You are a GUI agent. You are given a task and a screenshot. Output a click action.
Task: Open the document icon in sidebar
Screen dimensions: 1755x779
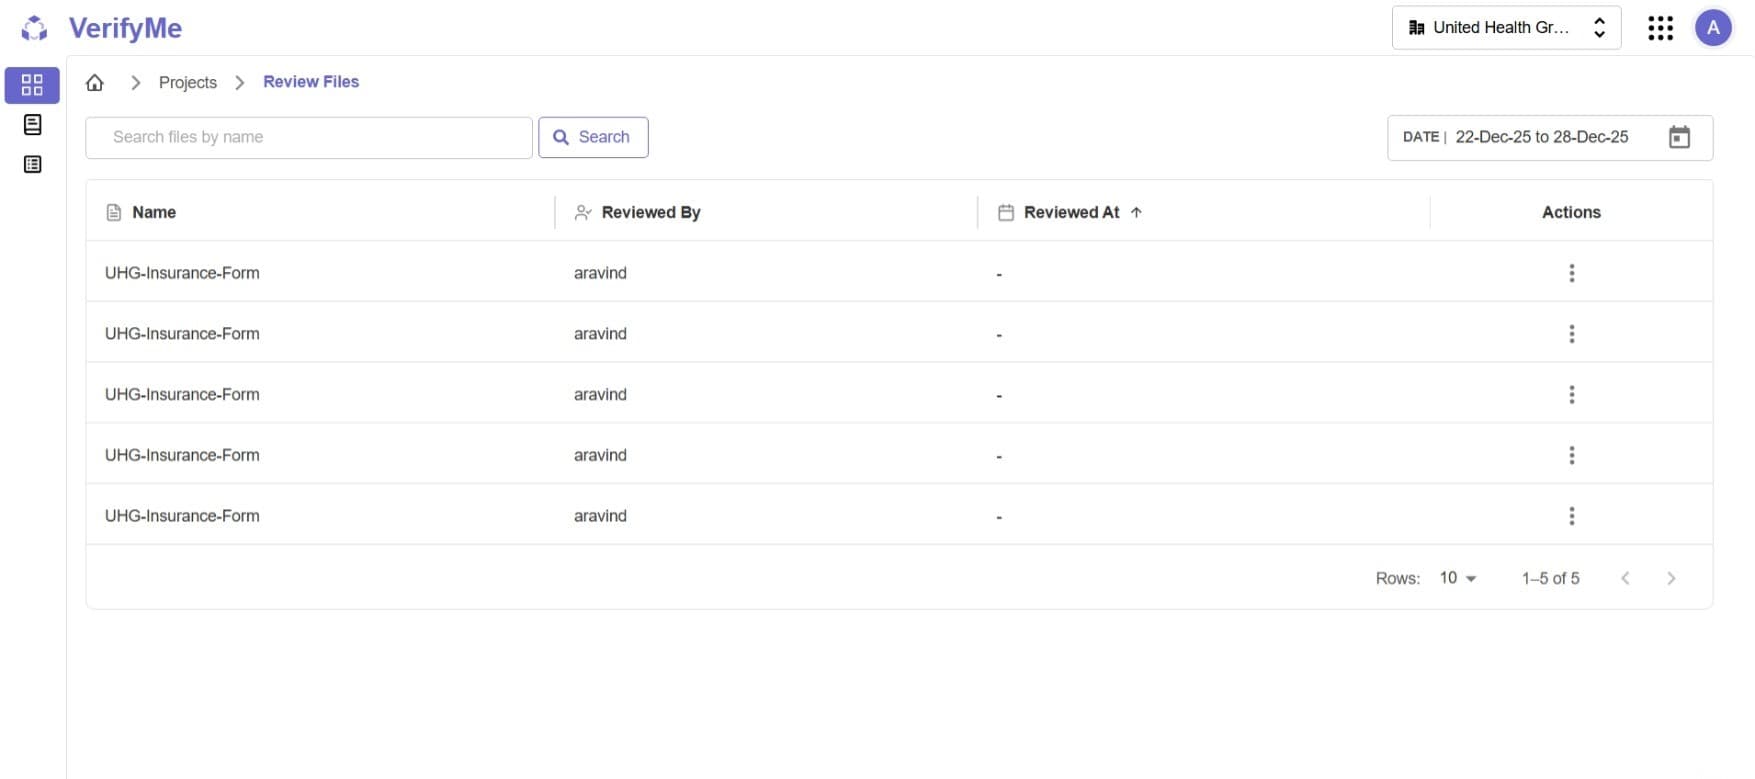click(32, 125)
